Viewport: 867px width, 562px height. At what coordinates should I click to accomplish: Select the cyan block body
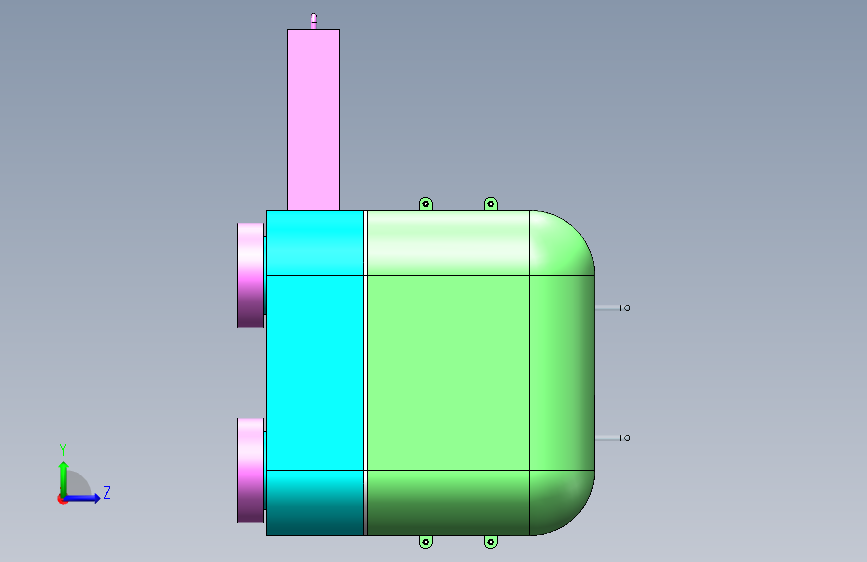[x=315, y=372]
